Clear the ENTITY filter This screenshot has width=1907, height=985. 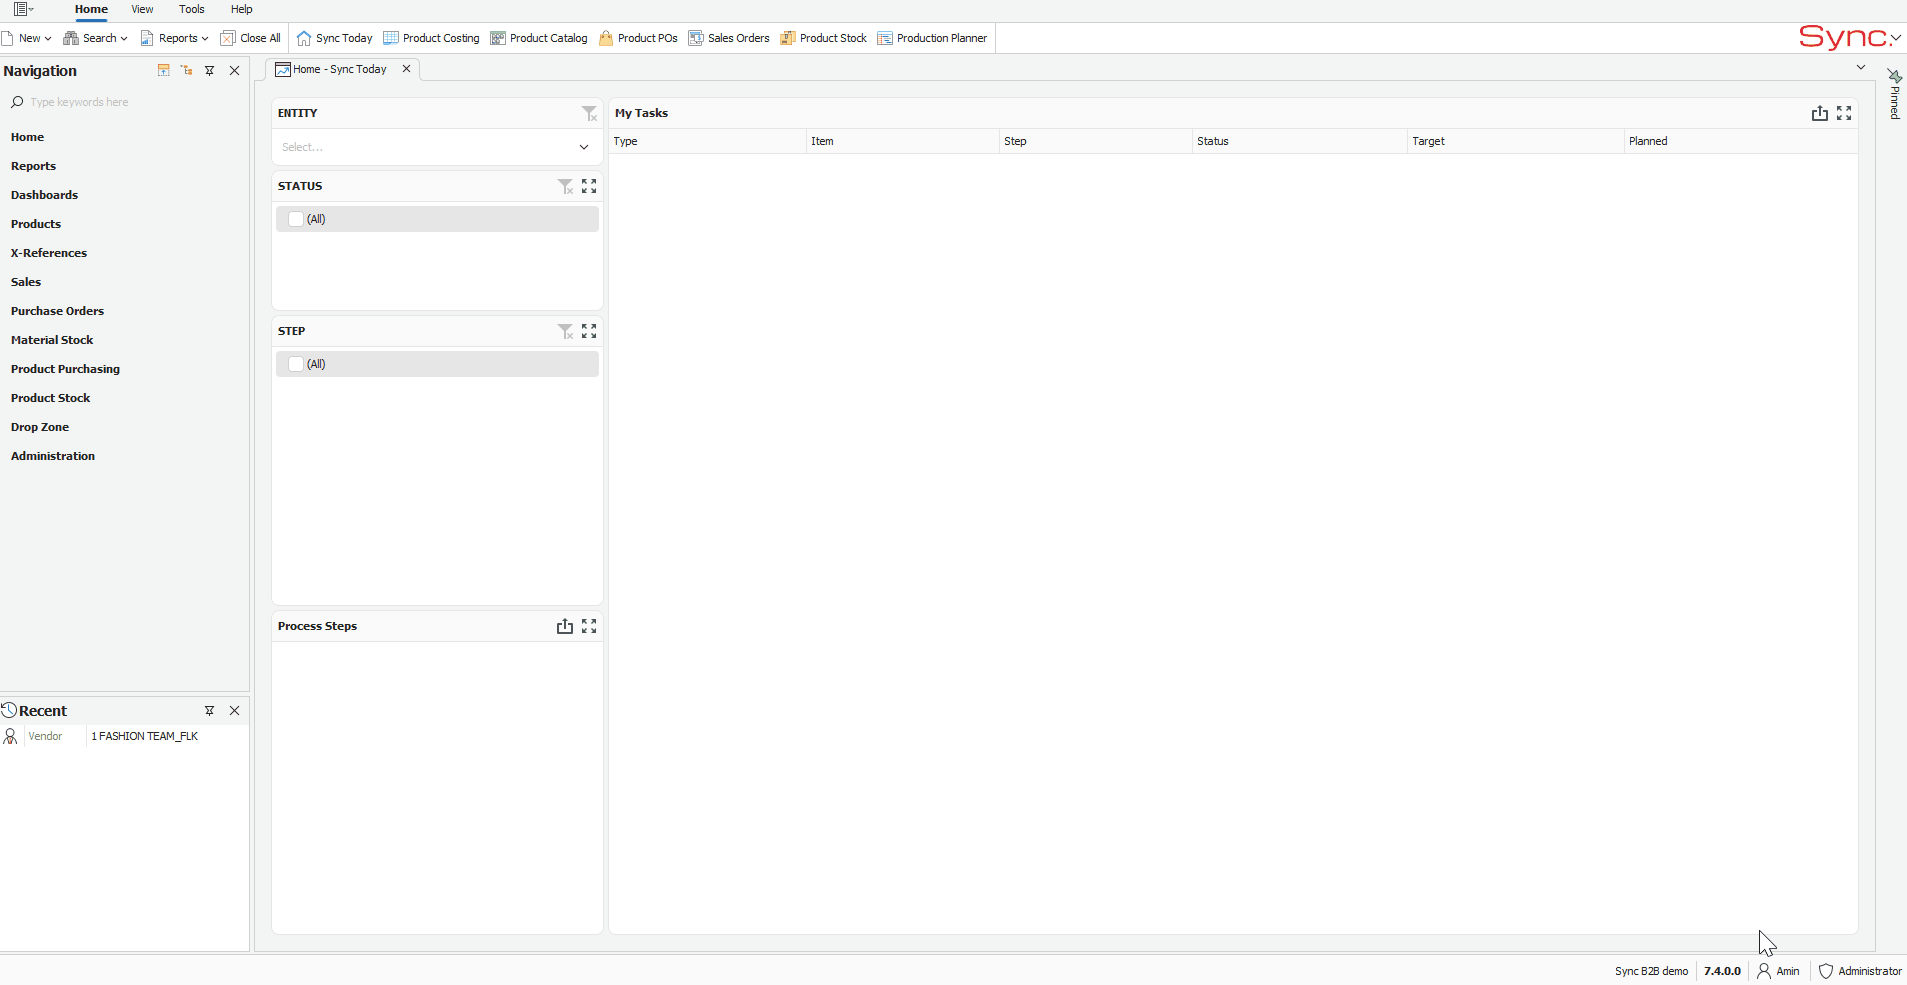coord(590,113)
